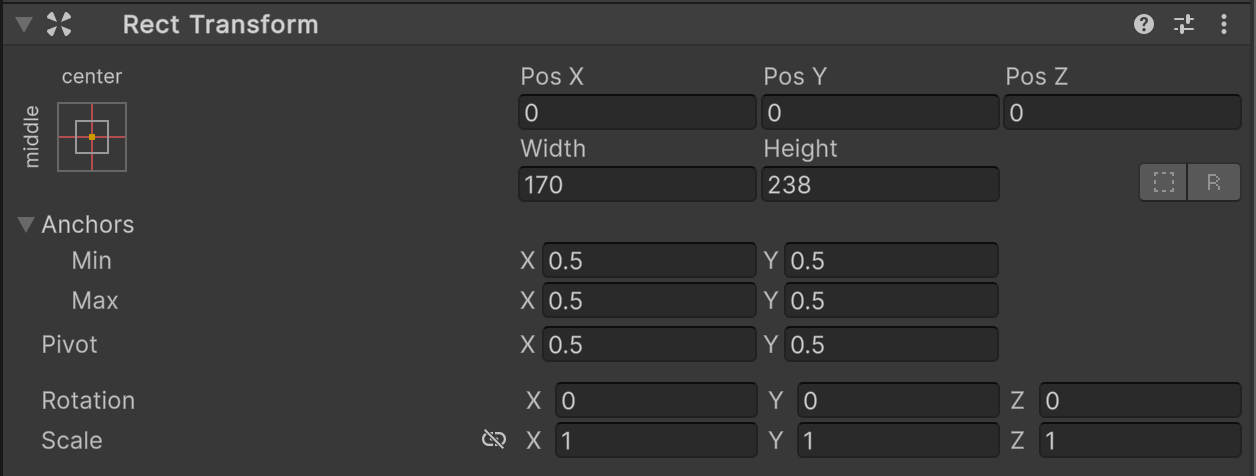Click the Pos Y value field
The image size is (1256, 476).
880,113
